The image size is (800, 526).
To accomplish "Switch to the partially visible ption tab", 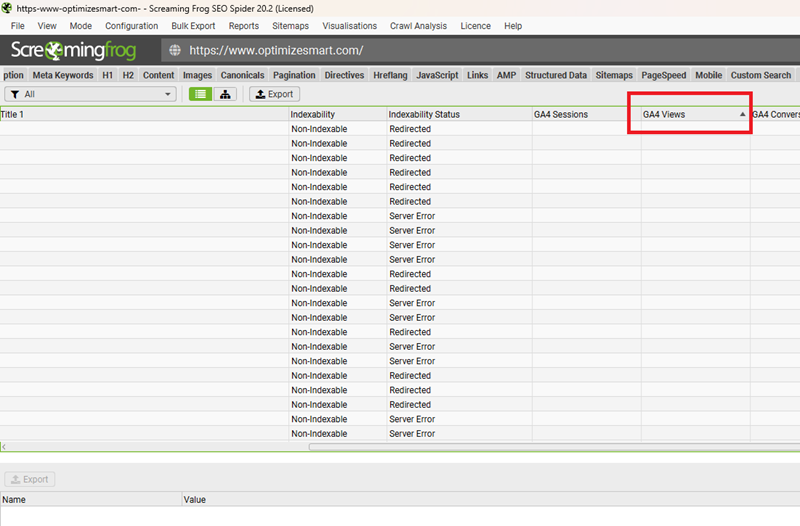I will [x=14, y=75].
